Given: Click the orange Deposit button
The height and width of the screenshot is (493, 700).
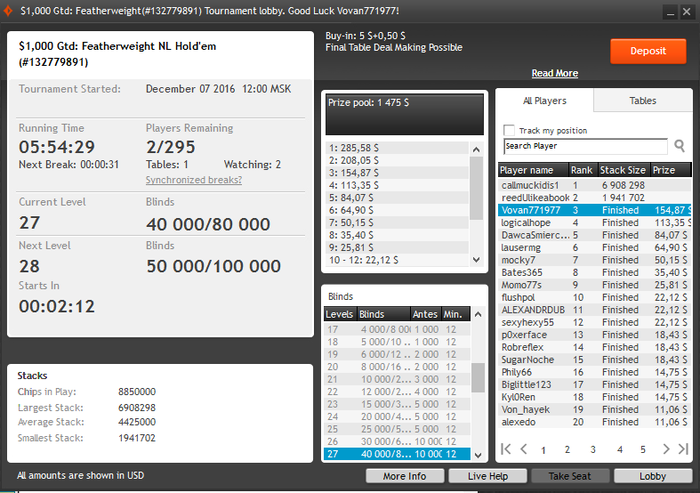Looking at the screenshot, I should (x=648, y=51).
